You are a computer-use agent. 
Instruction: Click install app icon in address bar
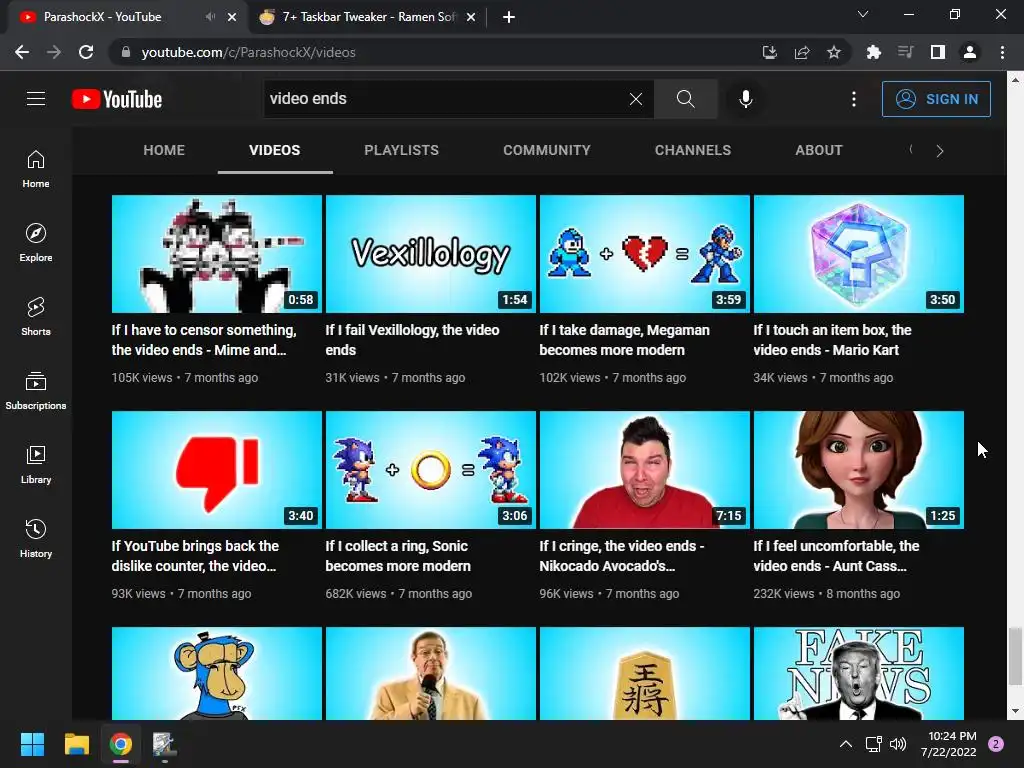(x=770, y=52)
